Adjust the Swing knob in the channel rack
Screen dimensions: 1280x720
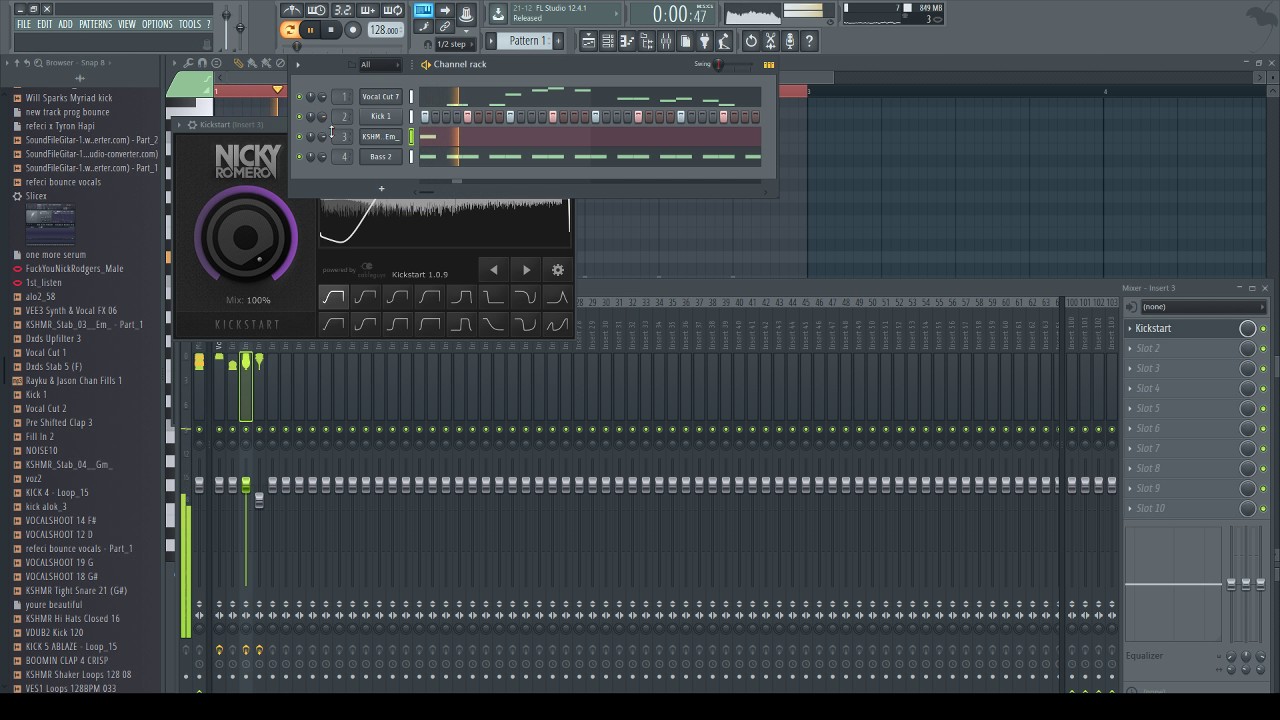pyautogui.click(x=718, y=65)
